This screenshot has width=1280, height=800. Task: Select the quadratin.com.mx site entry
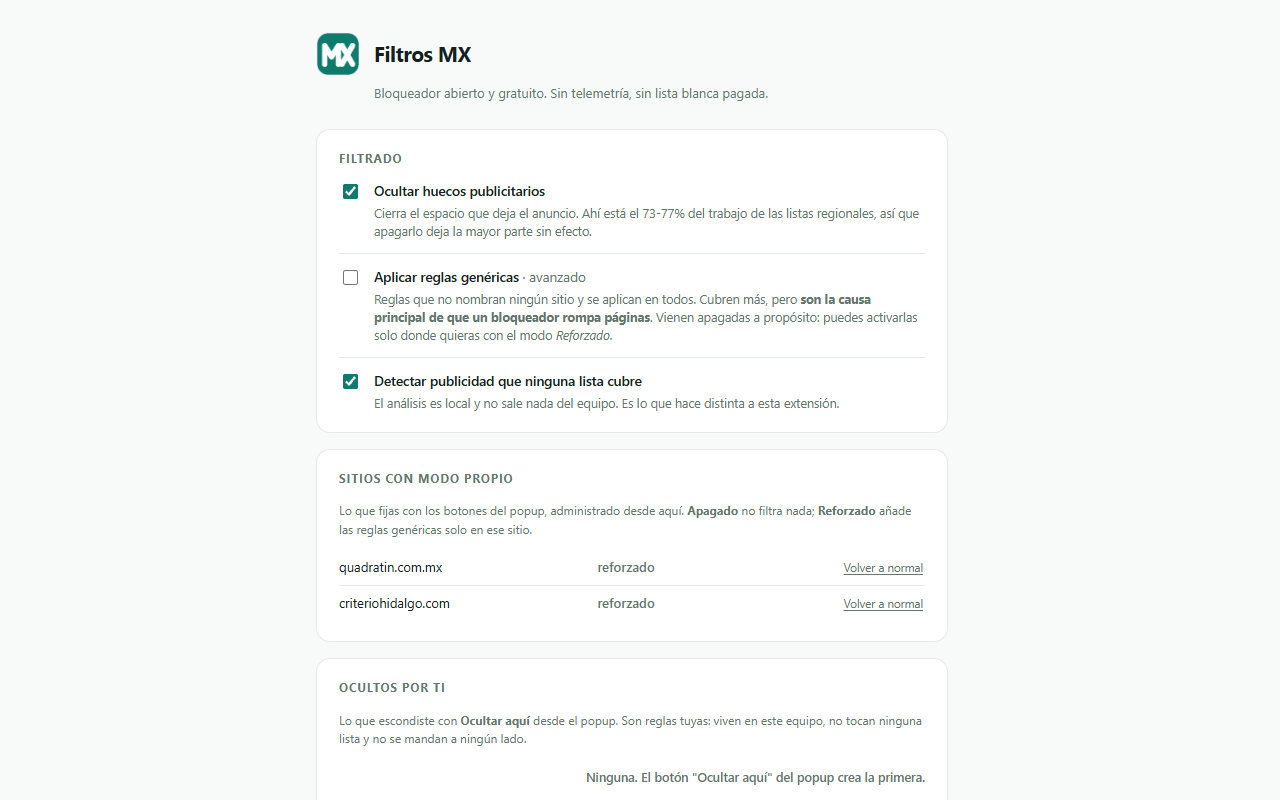coord(390,567)
